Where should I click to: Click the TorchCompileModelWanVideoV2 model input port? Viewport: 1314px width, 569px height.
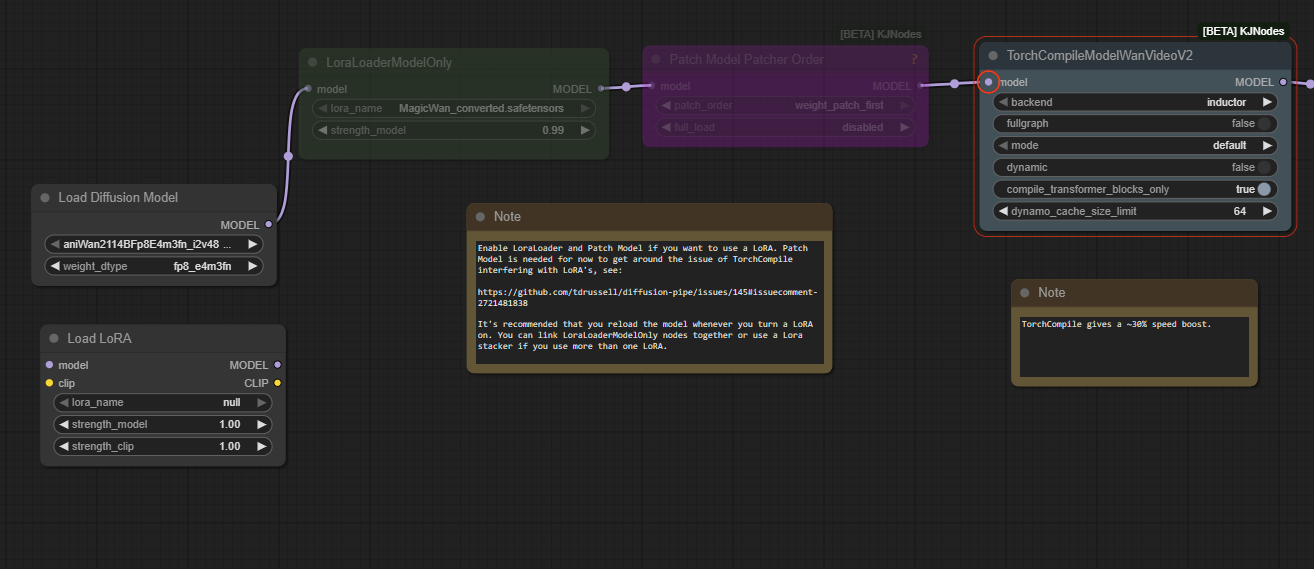click(x=989, y=82)
